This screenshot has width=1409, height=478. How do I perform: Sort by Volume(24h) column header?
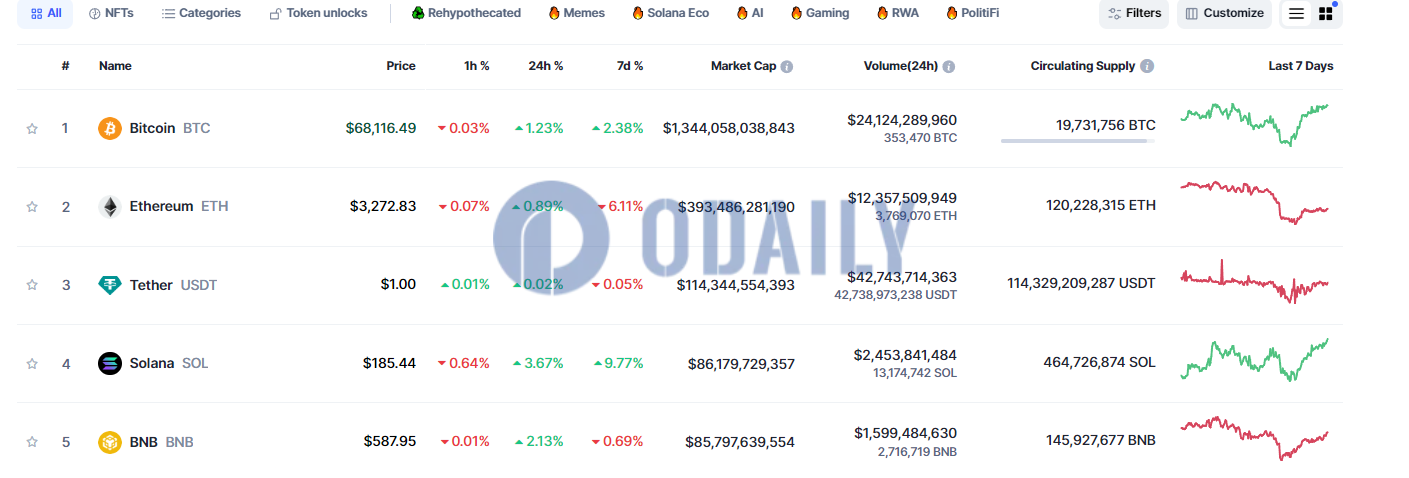tap(901, 66)
